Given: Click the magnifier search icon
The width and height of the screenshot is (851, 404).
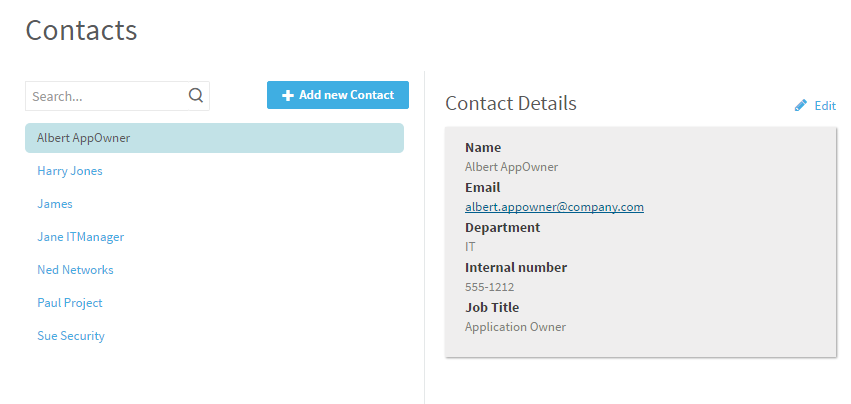Looking at the screenshot, I should tap(196, 96).
